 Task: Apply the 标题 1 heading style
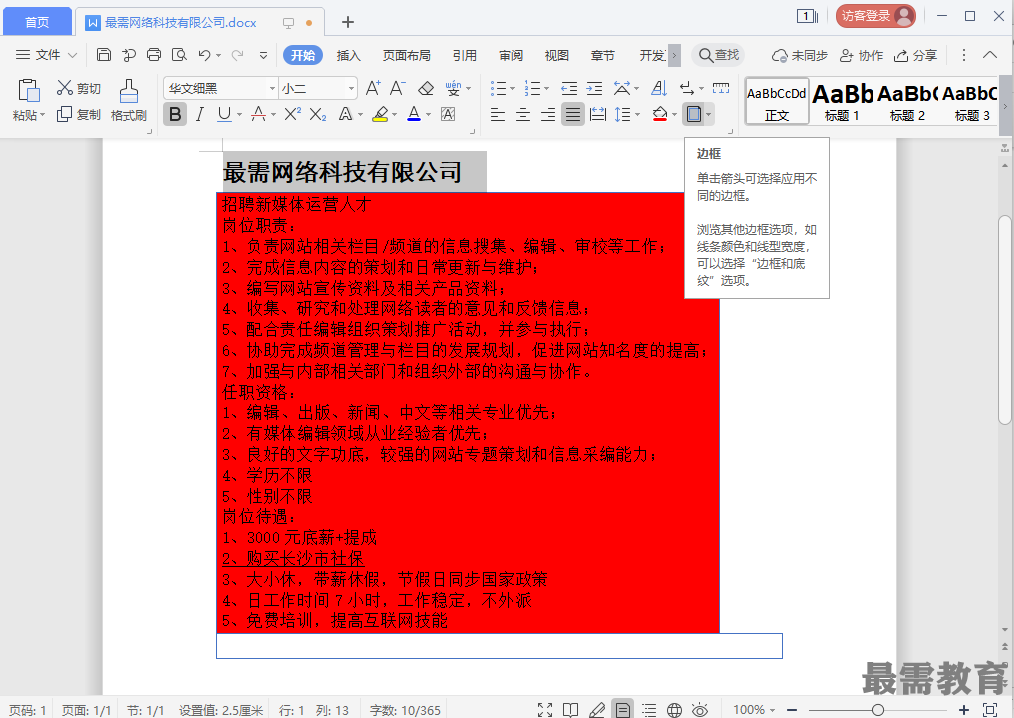click(842, 101)
